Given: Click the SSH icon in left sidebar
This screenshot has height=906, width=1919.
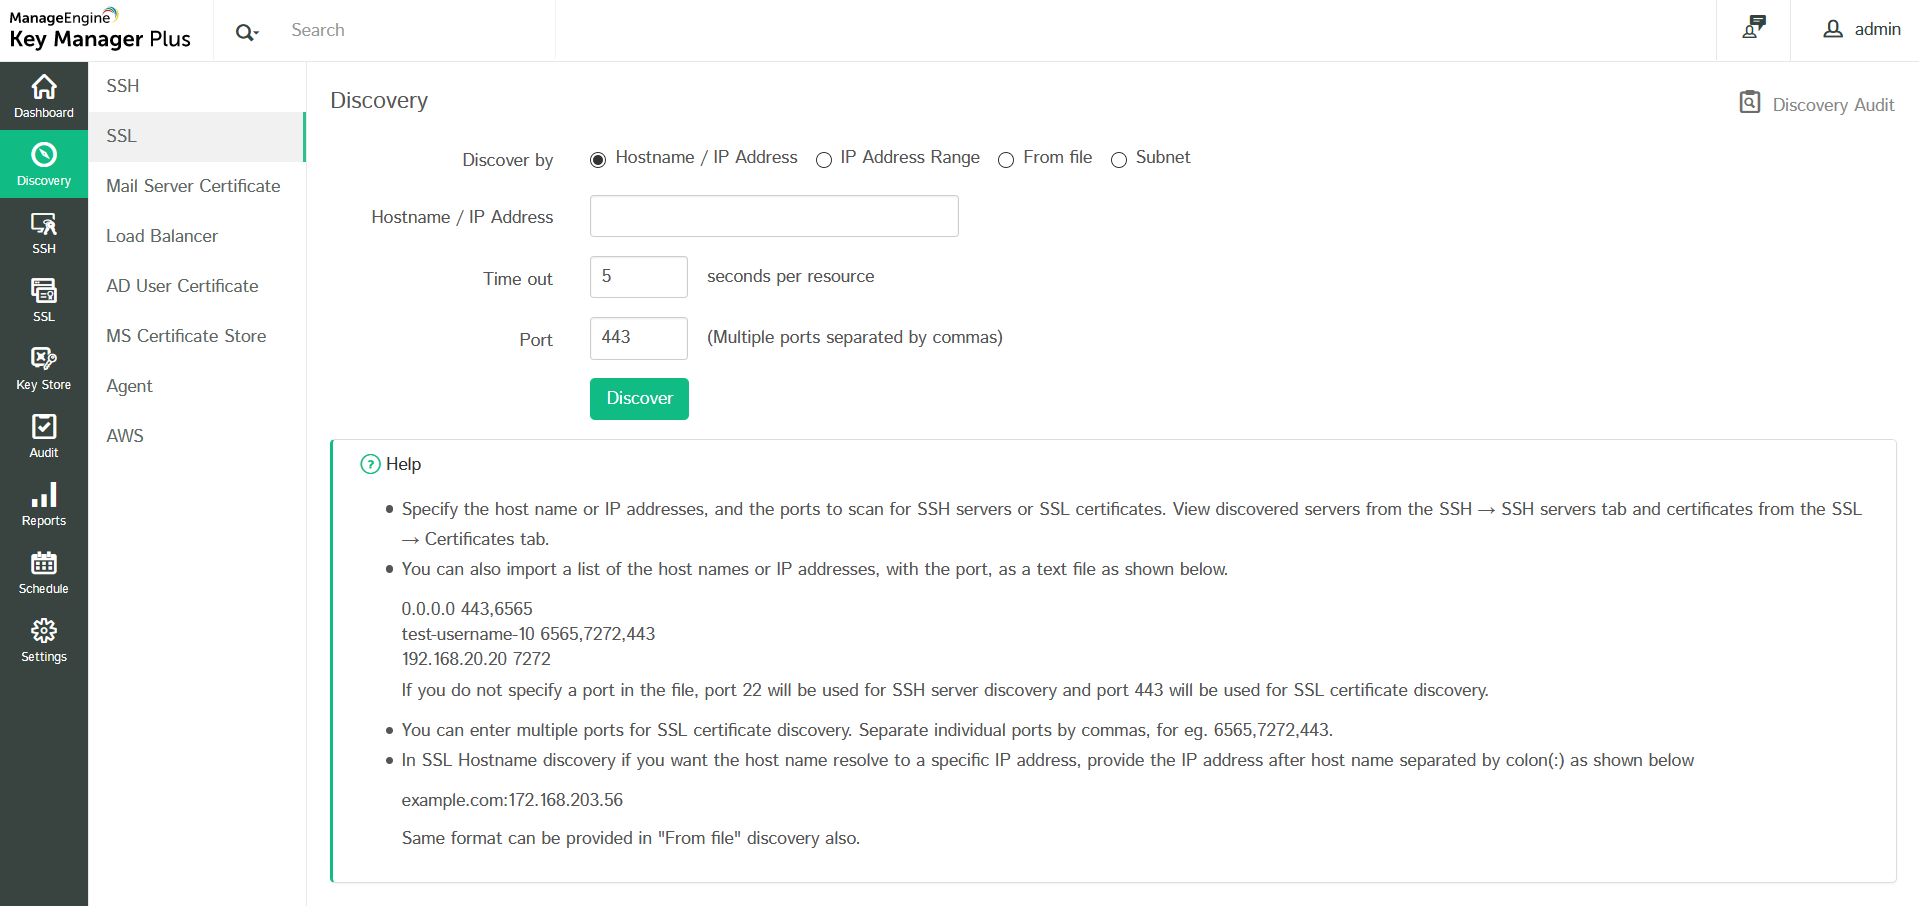Looking at the screenshot, I should 44,232.
